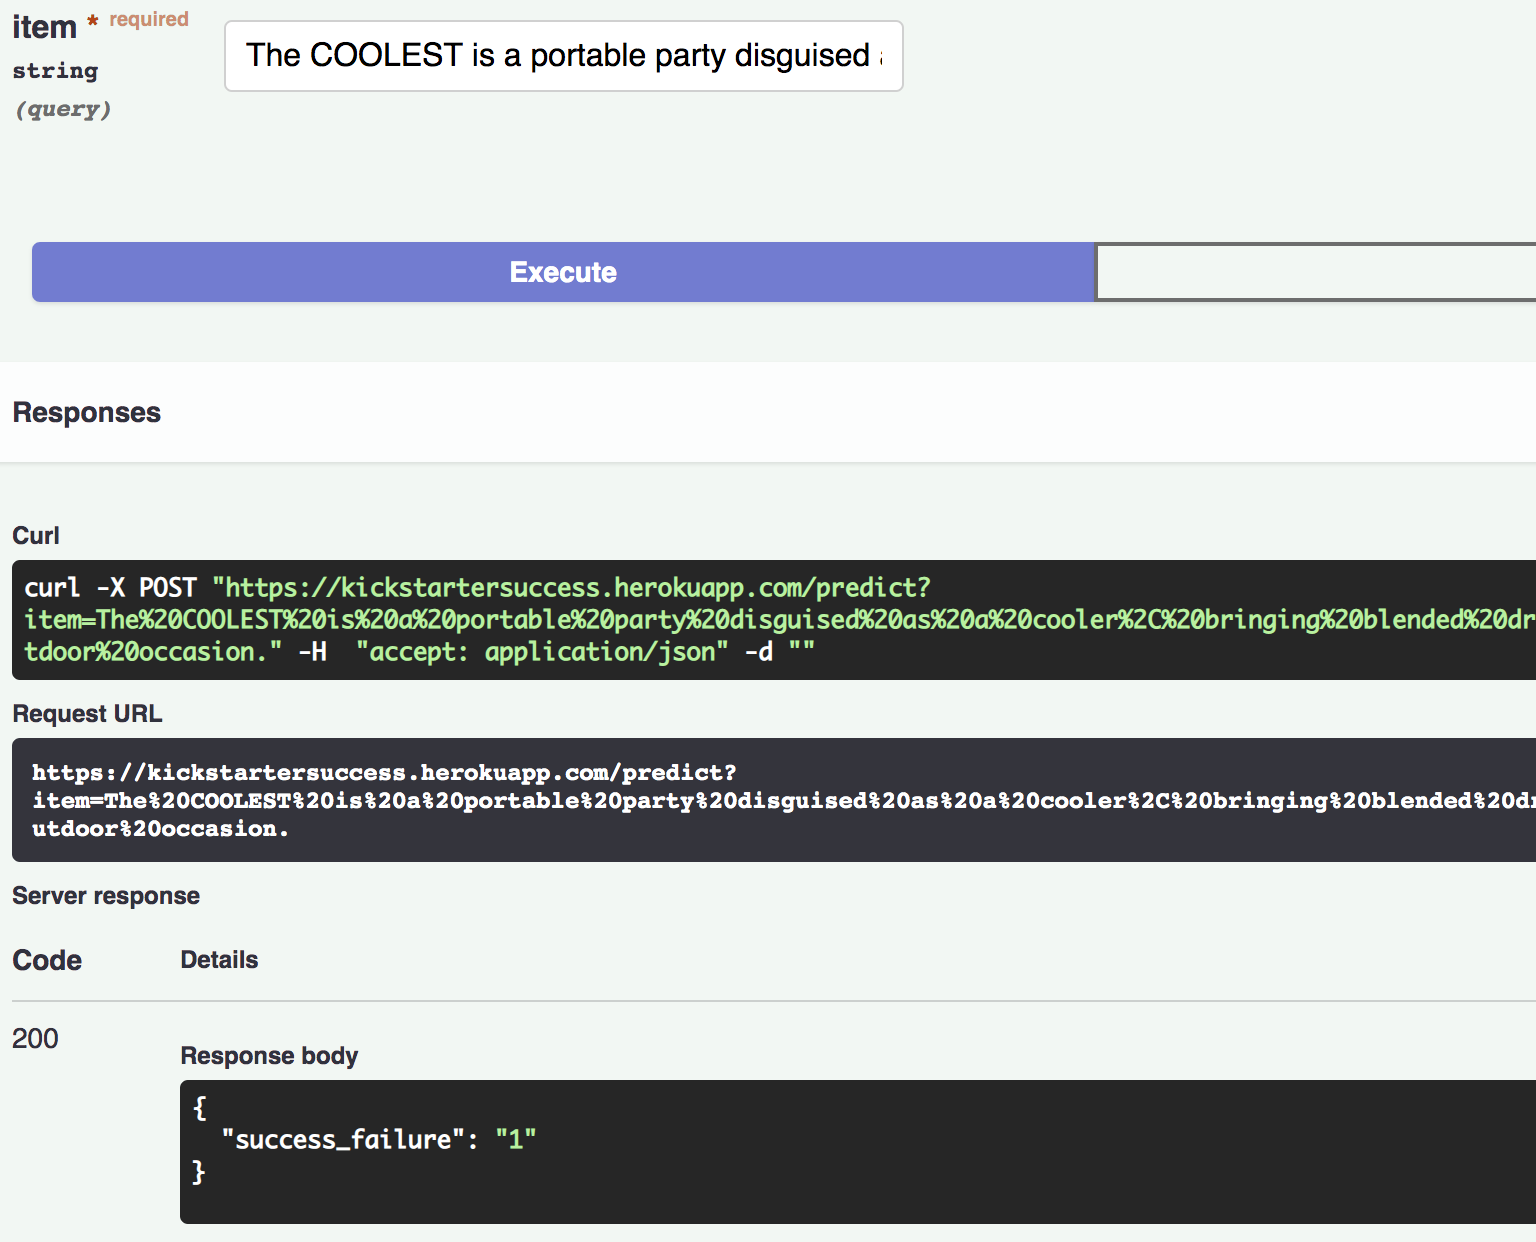The width and height of the screenshot is (1536, 1242).
Task: Click the "string" type label
Action: 55,71
